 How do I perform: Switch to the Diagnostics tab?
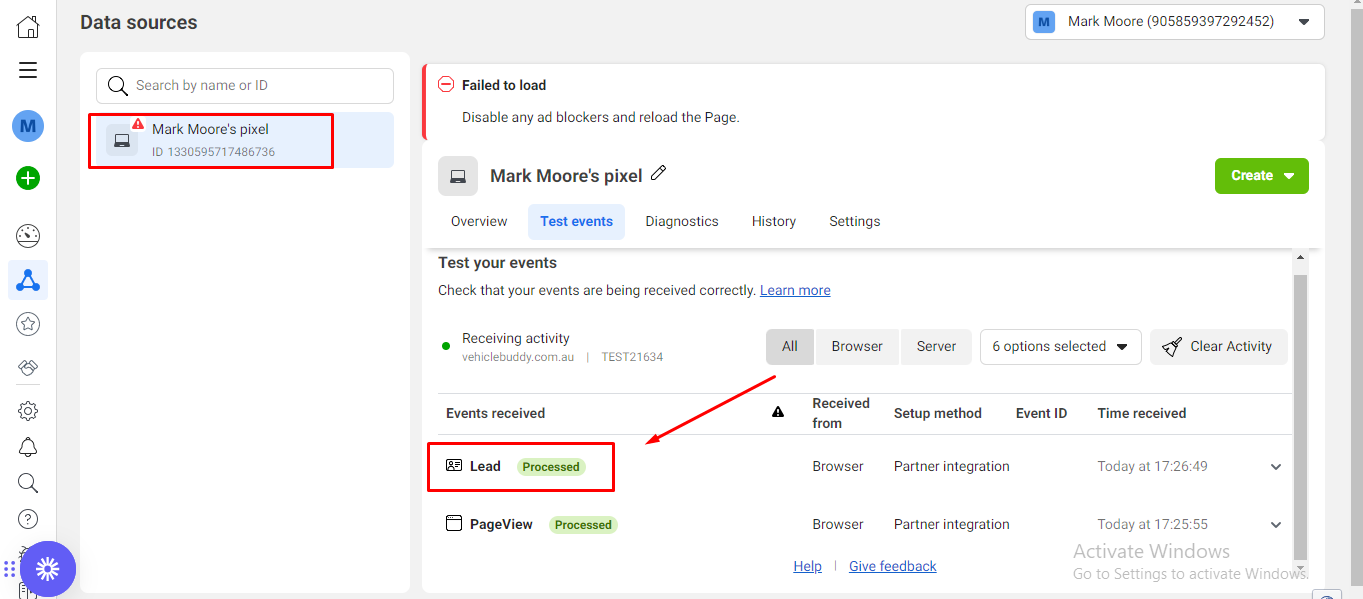tap(682, 222)
